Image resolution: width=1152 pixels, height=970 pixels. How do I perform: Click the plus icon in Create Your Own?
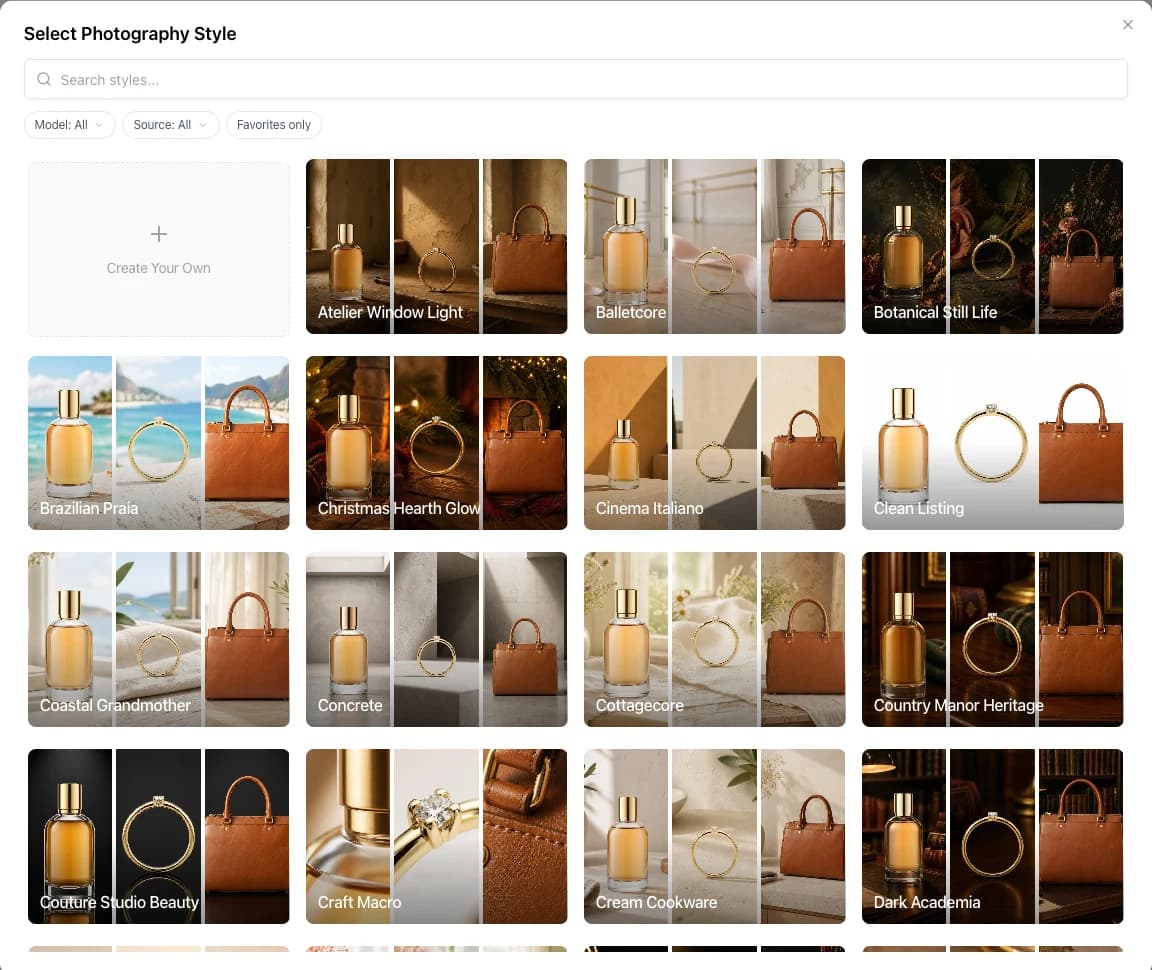[159, 234]
